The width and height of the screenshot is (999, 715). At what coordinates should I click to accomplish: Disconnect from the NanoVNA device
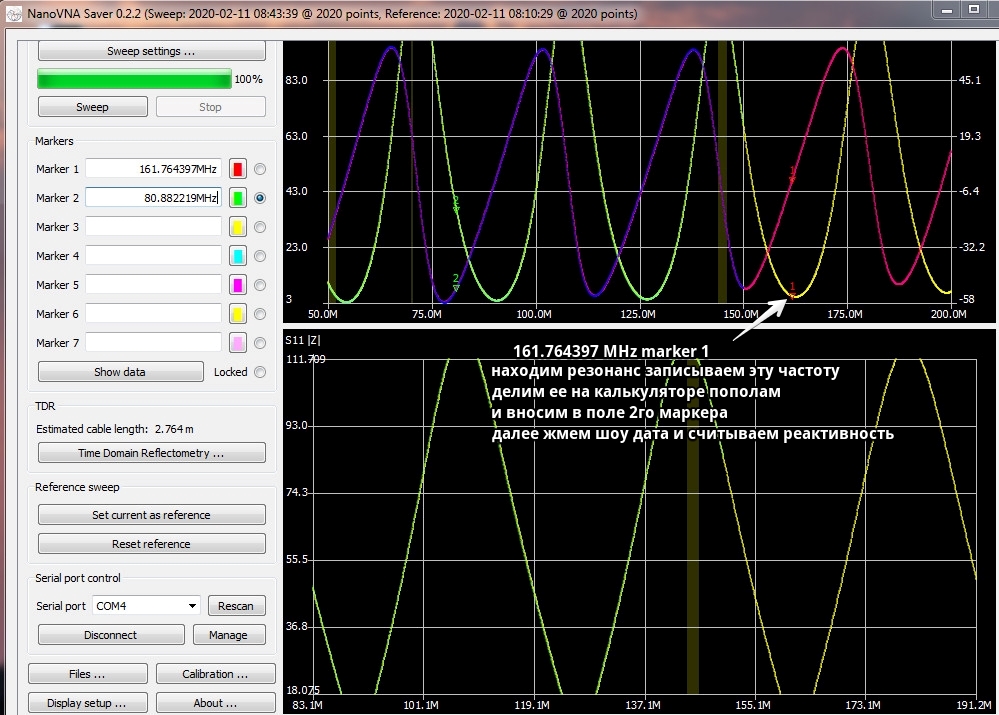click(111, 635)
